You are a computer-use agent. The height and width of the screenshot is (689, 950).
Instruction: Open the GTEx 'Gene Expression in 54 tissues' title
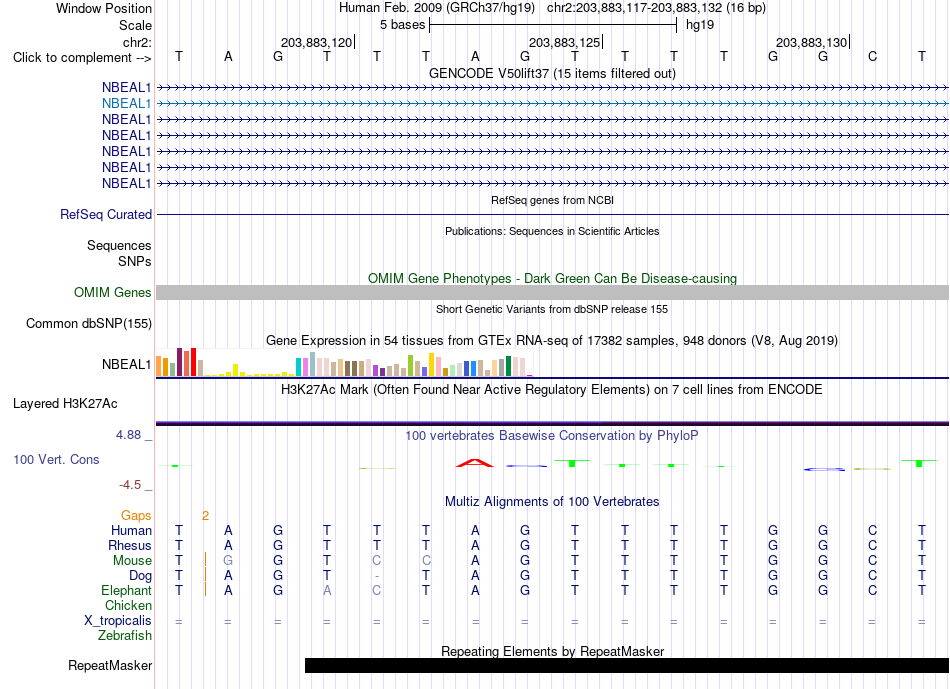point(552,341)
